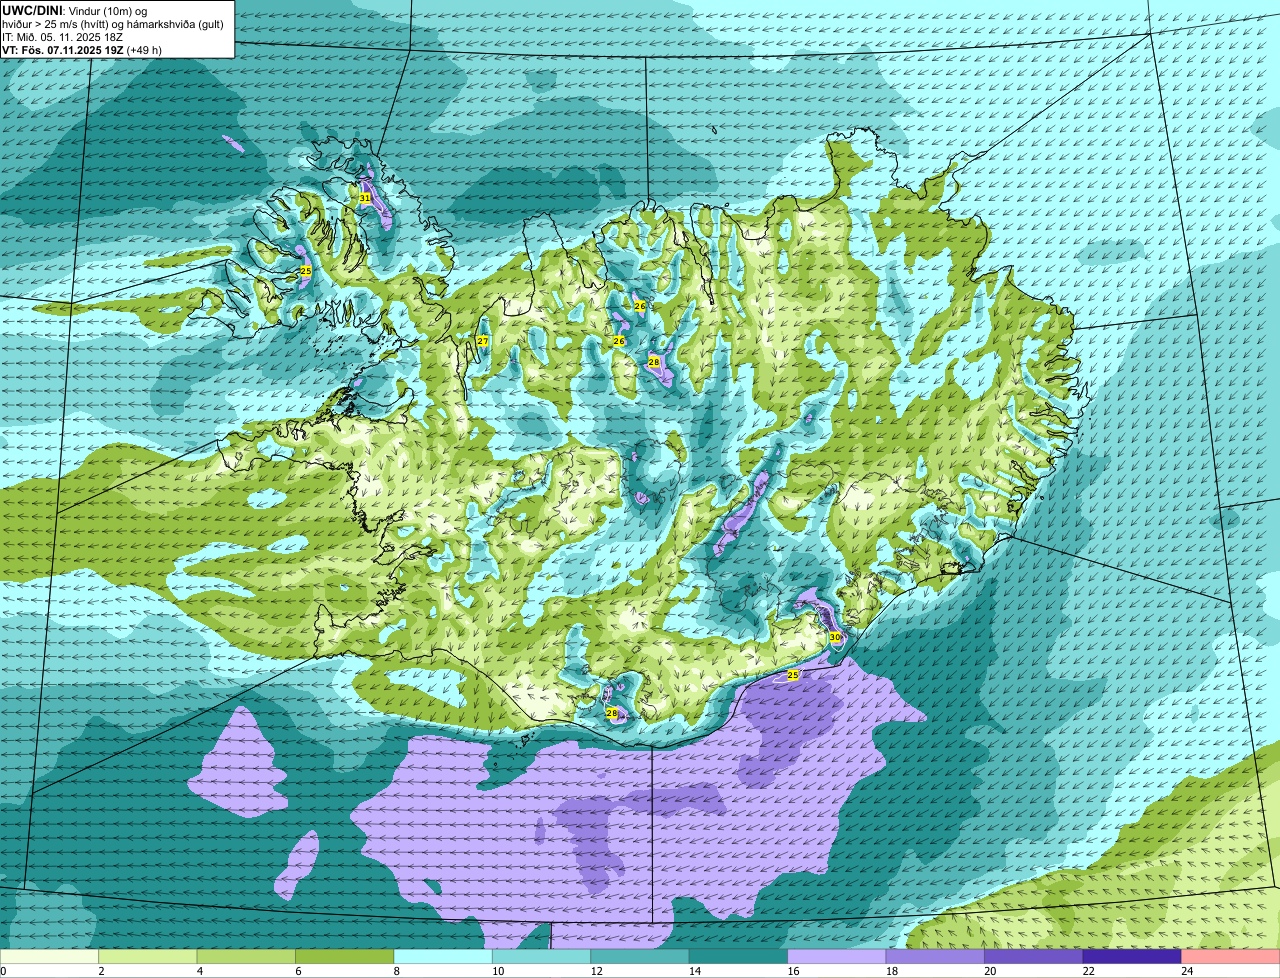Click the text line mentioning "hámarkshviða (gult)"
The height and width of the screenshot is (978, 1280).
113,23
